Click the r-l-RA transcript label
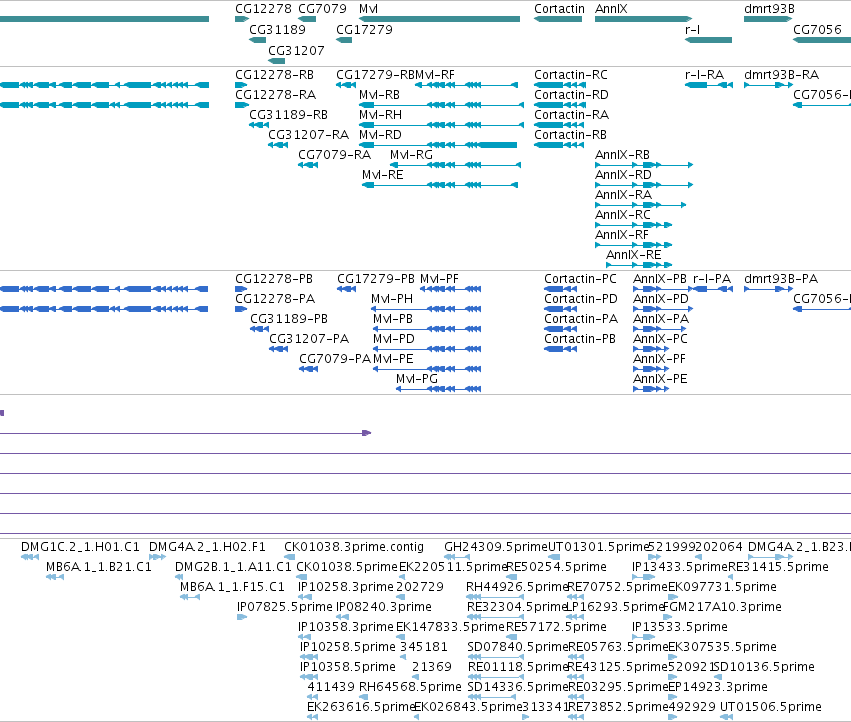851x722 pixels. [704, 74]
